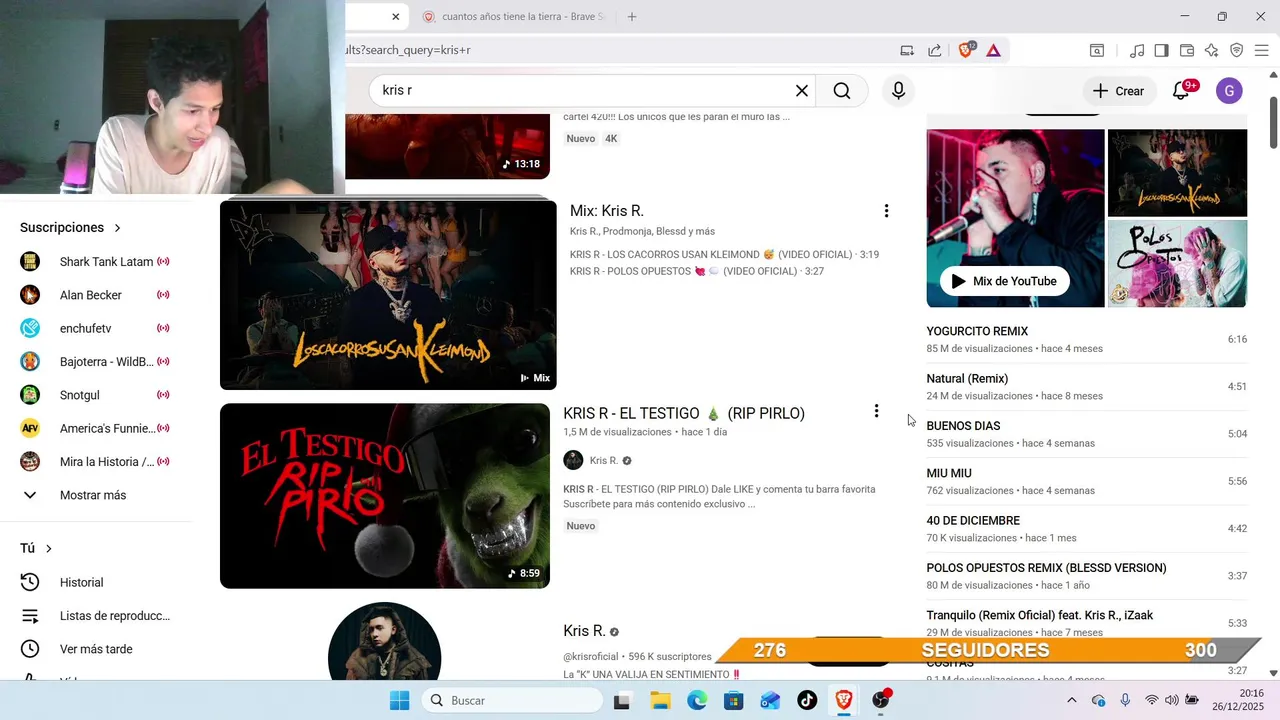The width and height of the screenshot is (1280, 720).
Task: Open Brave VPN shield icon
Action: click(x=1236, y=50)
